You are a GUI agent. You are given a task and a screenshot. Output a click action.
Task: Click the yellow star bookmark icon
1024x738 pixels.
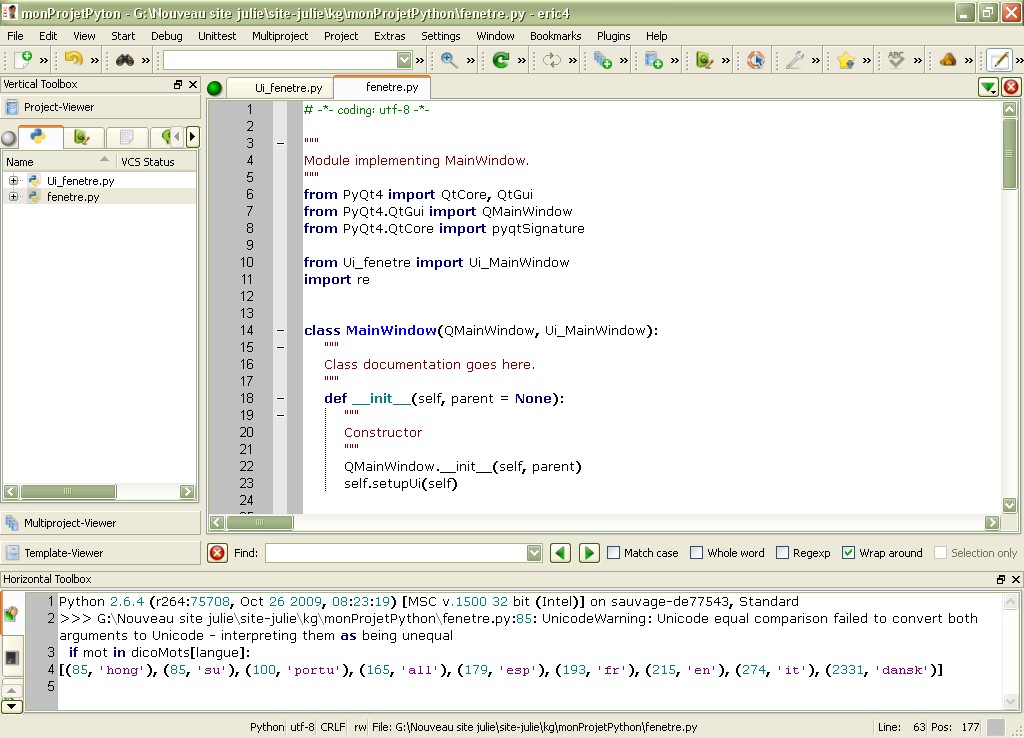click(x=846, y=60)
